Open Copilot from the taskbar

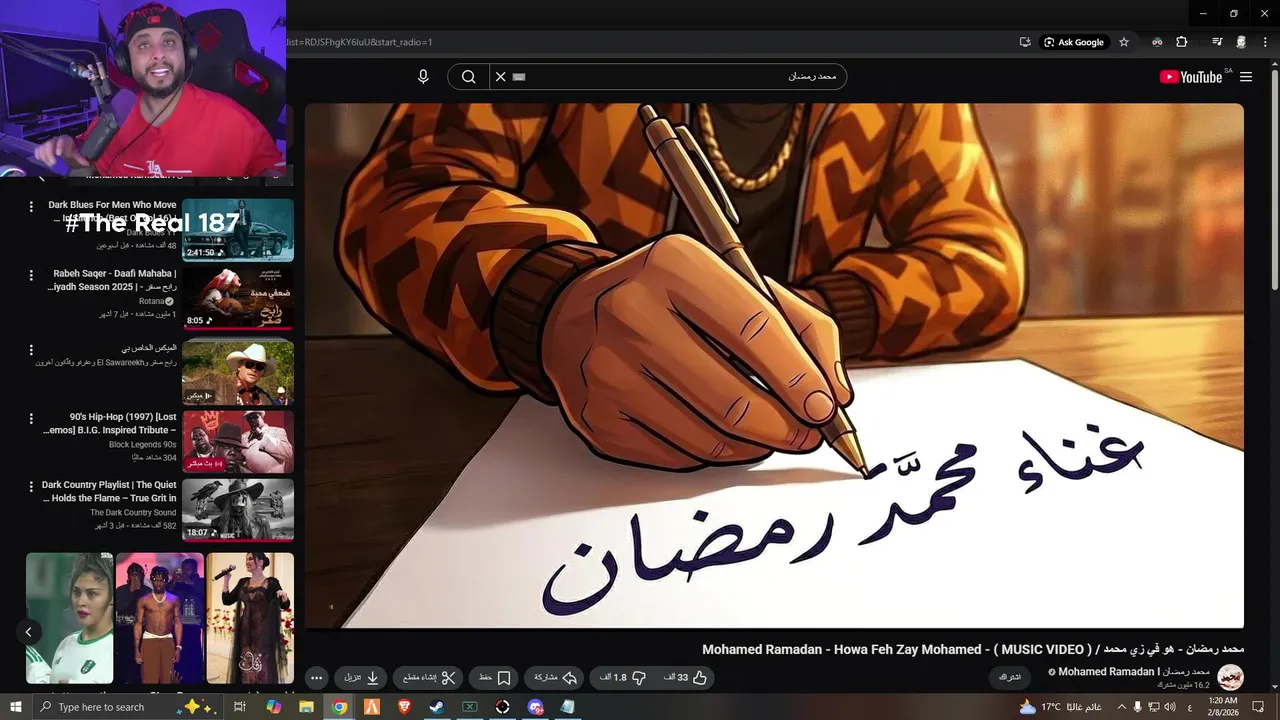pyautogui.click(x=273, y=707)
